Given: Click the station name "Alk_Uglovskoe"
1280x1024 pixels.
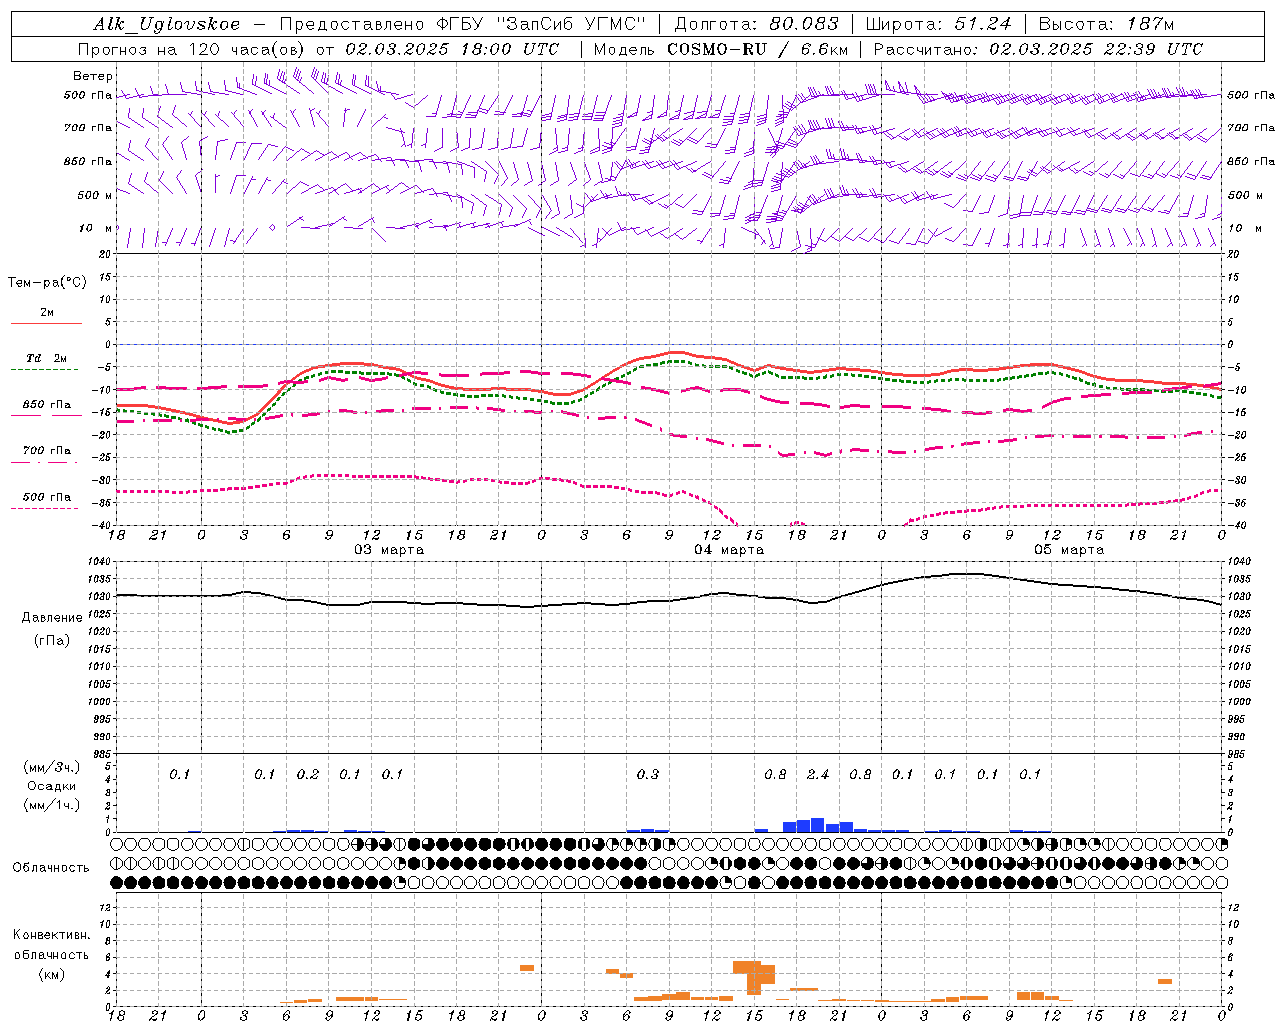Looking at the screenshot, I should (x=167, y=24).
